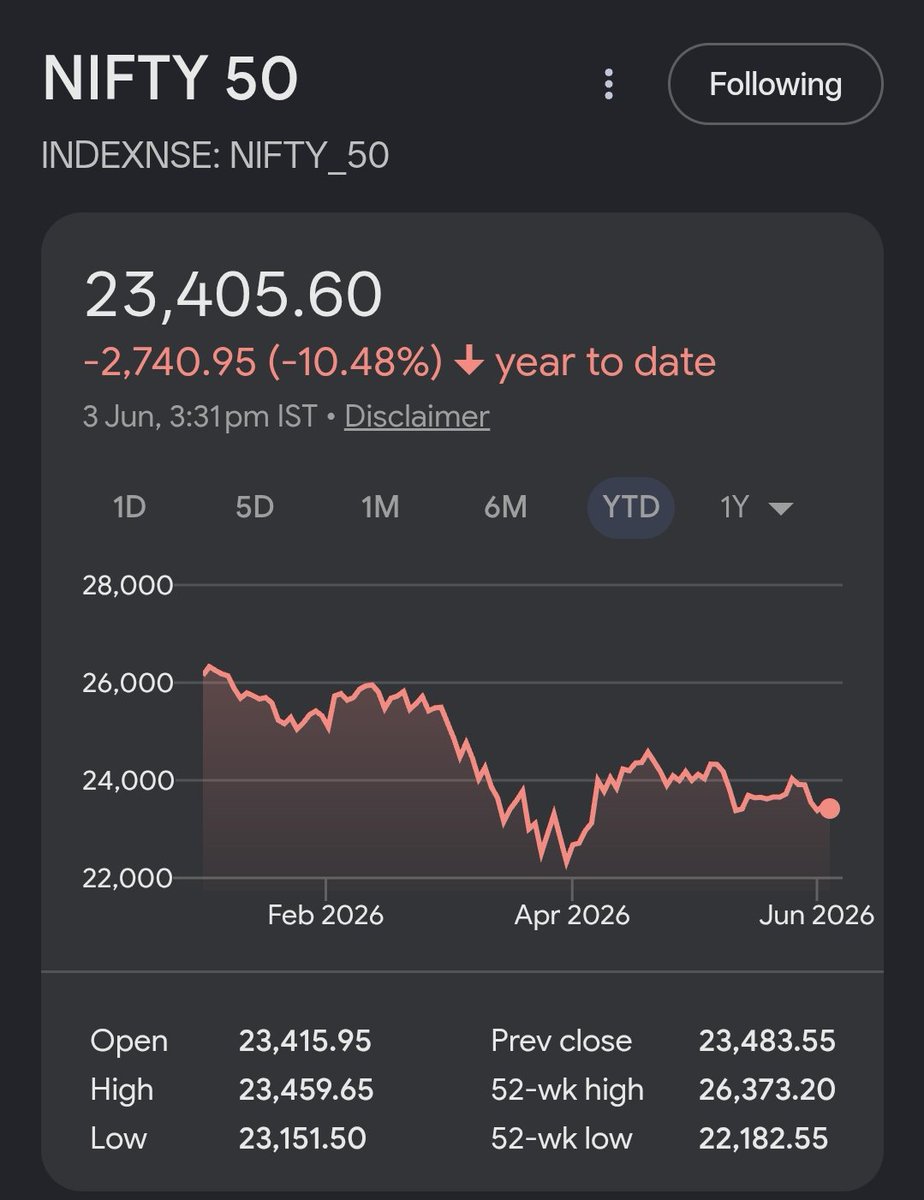Click the NIFTY 50 title
Image resolution: width=924 pixels, height=1200 pixels.
[x=170, y=78]
